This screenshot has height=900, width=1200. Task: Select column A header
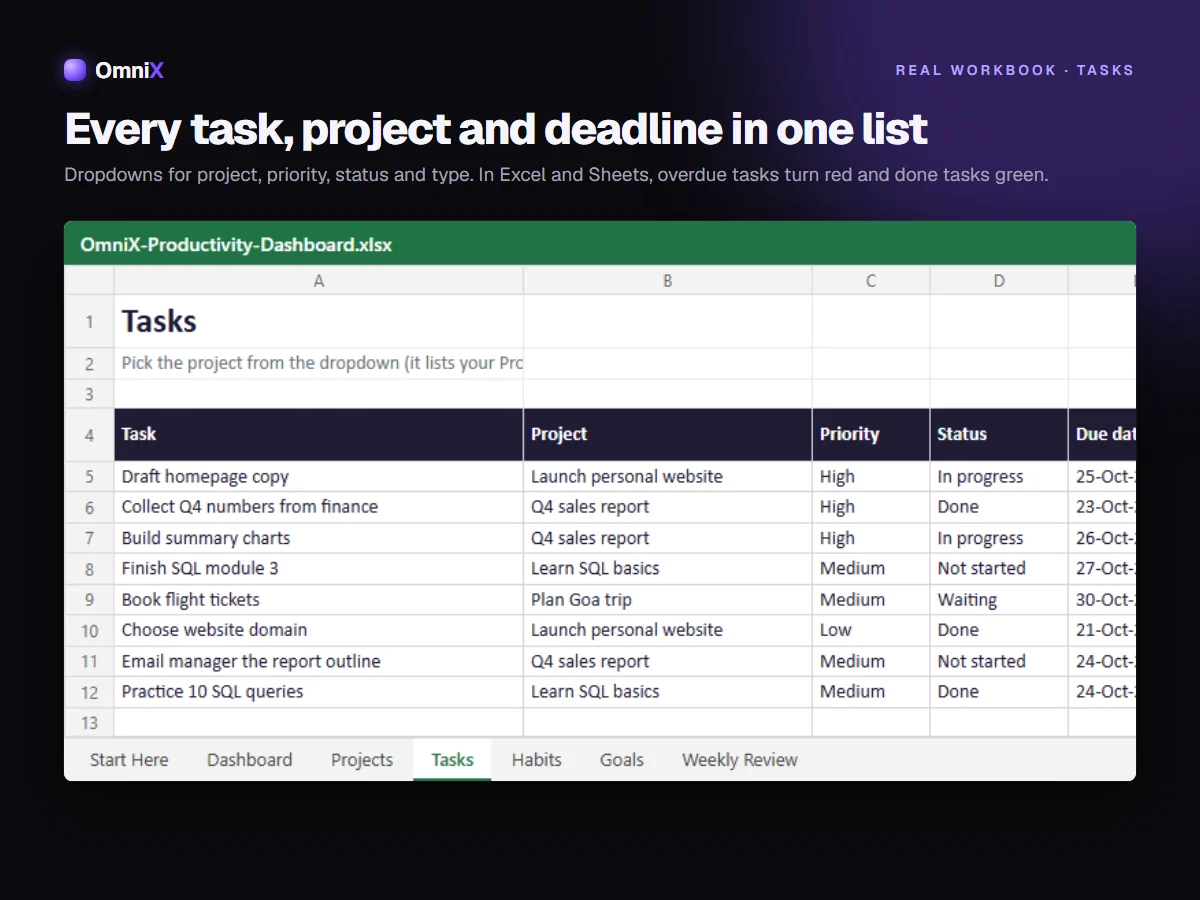coord(319,281)
